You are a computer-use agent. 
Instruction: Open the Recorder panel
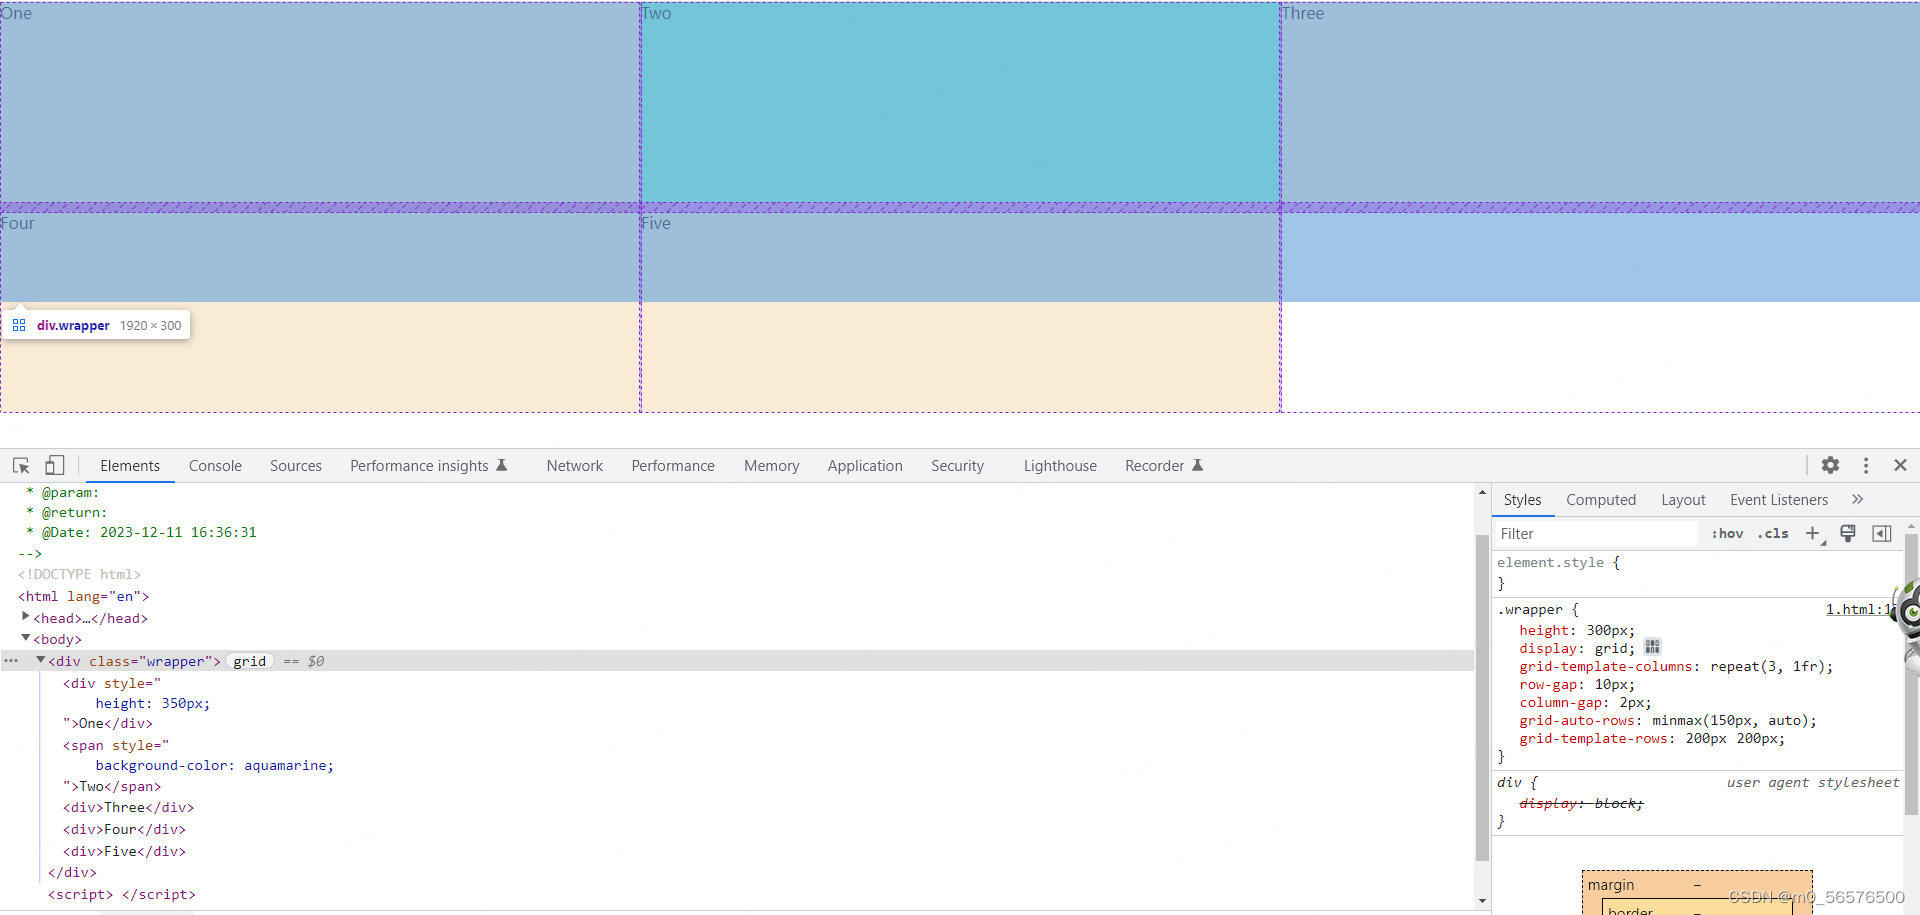(x=1155, y=465)
